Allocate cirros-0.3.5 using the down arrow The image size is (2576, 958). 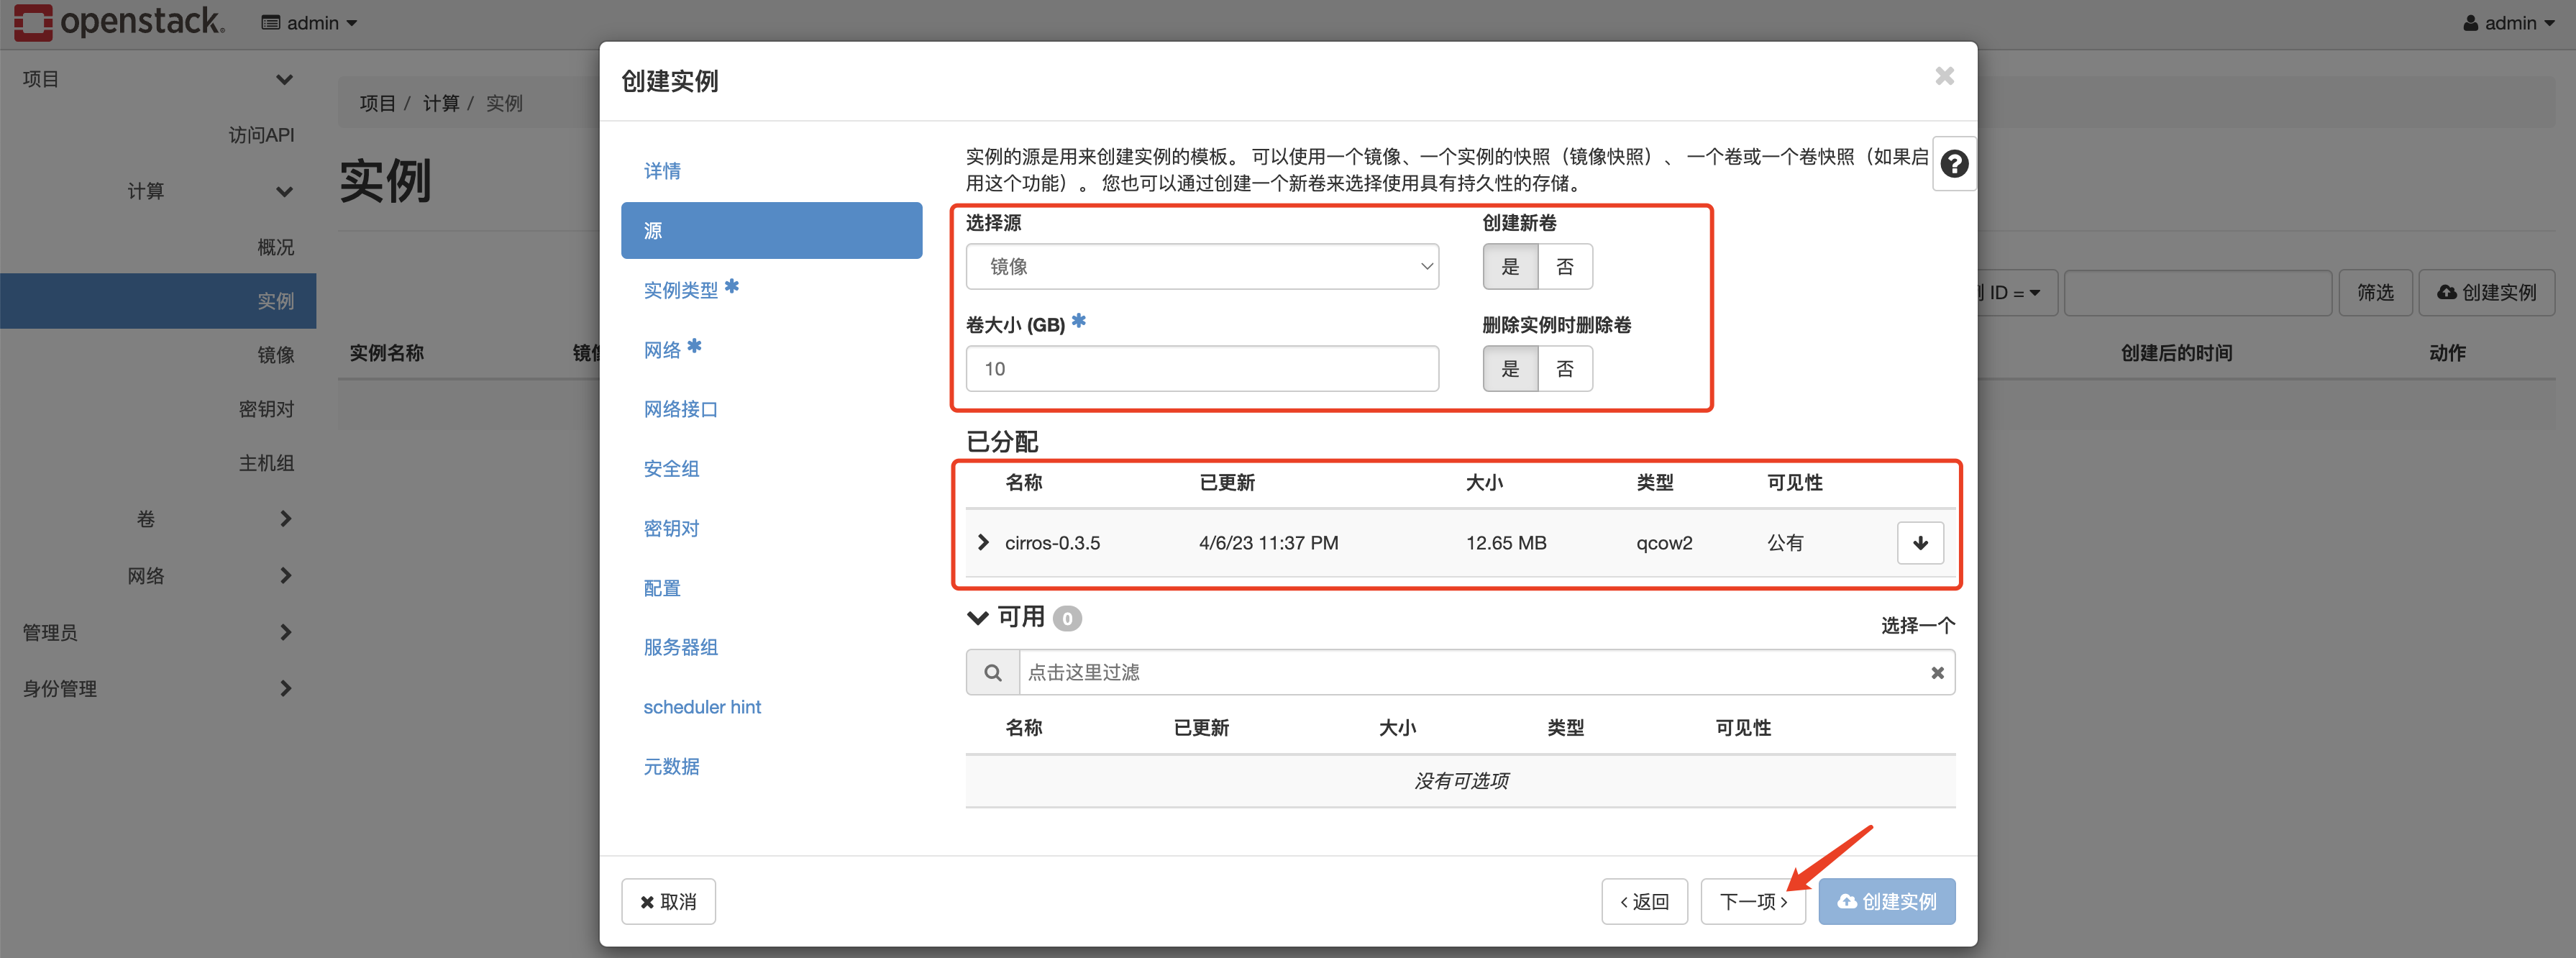[1920, 542]
